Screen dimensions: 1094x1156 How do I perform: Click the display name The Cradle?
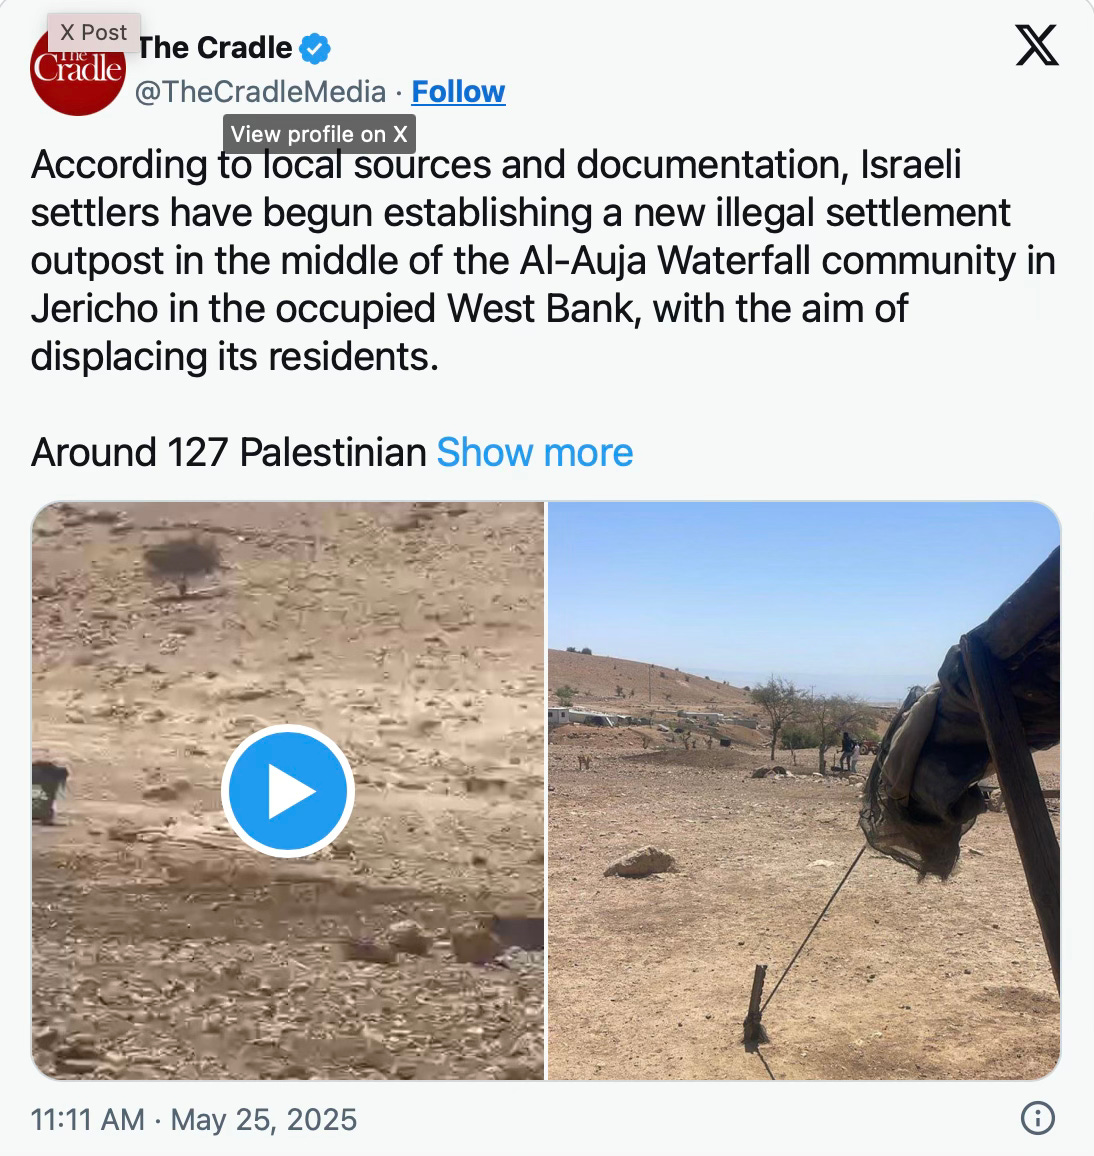215,48
